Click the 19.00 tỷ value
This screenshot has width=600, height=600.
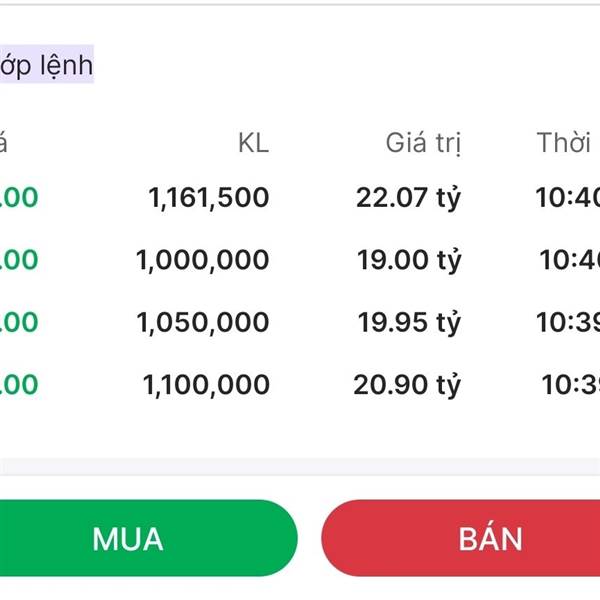(408, 260)
